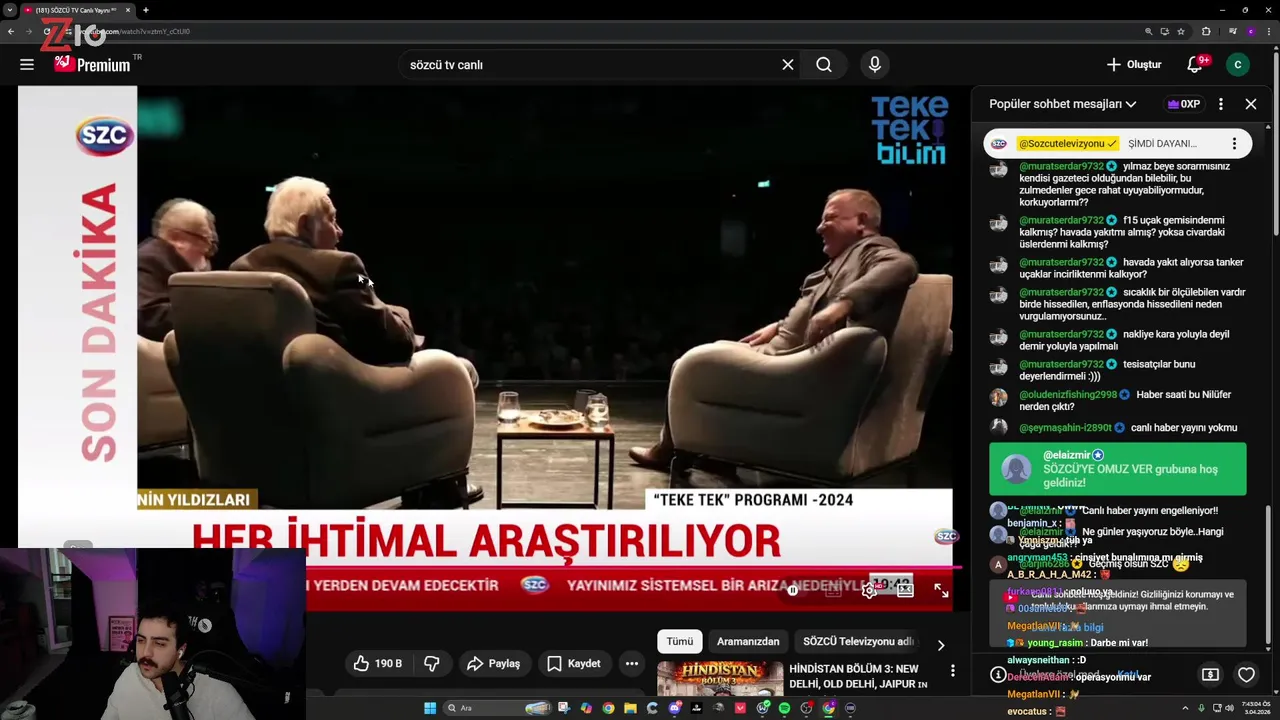Image resolution: width=1280 pixels, height=720 pixels.
Task: Open the 0XP chat points badge
Action: [x=1183, y=104]
